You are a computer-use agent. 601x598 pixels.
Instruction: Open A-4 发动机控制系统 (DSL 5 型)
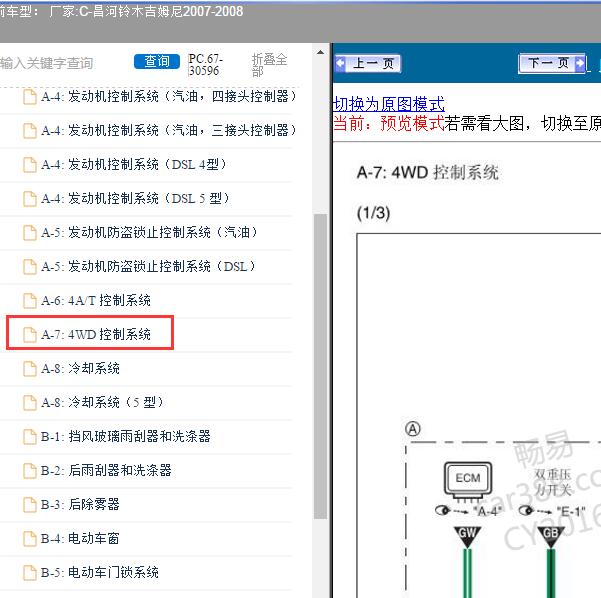(x=136, y=199)
